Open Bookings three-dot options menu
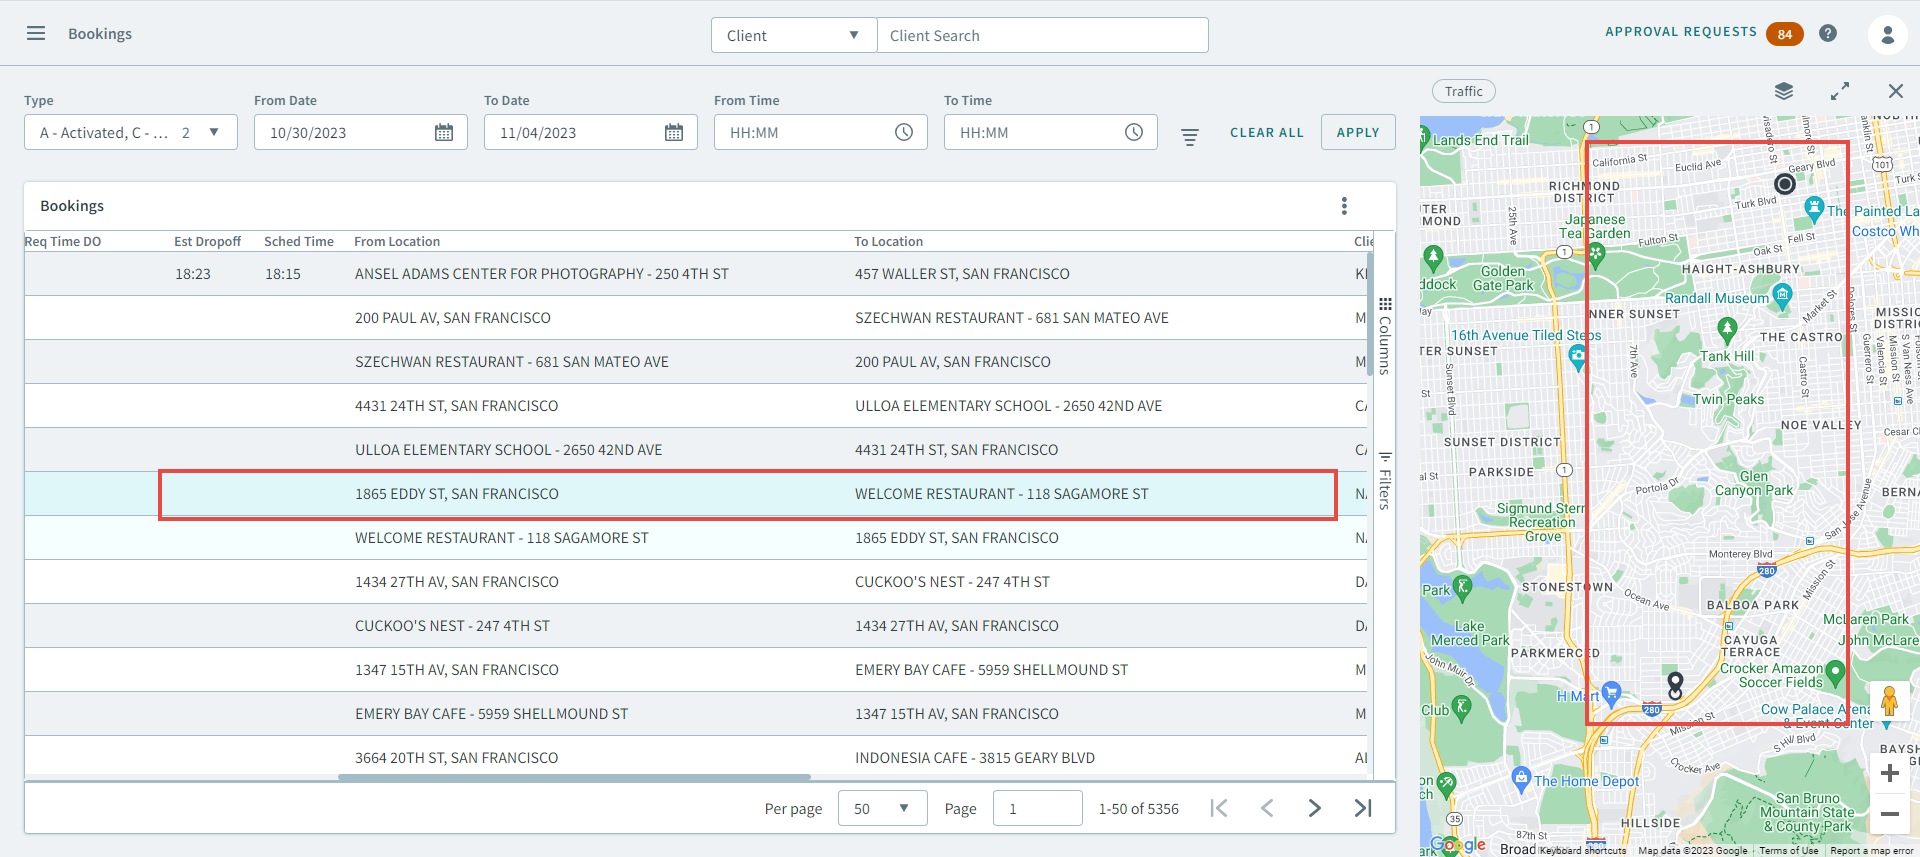 [x=1344, y=206]
